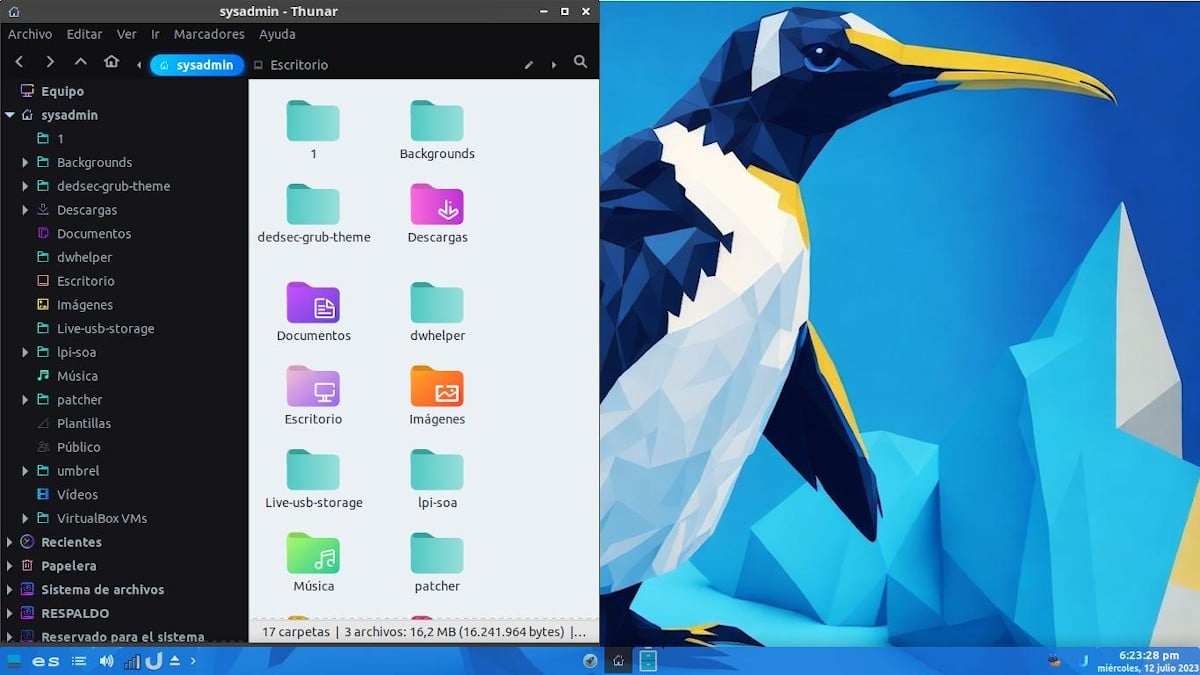Open the Archivo menu
Screen dimensions: 1200x675
(x=30, y=34)
